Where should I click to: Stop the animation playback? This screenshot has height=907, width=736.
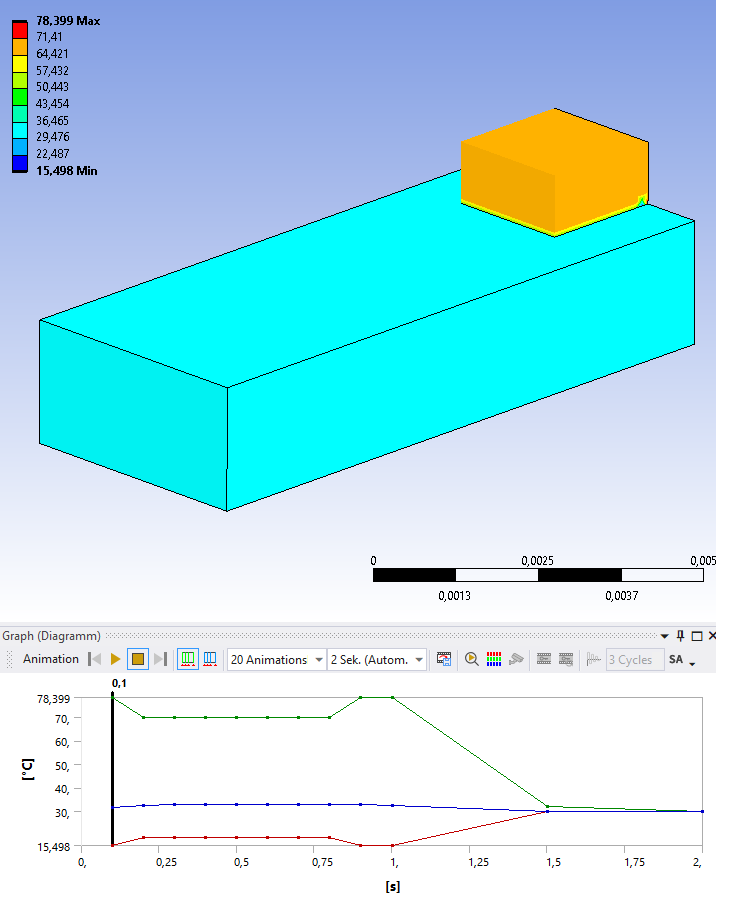click(x=138, y=659)
